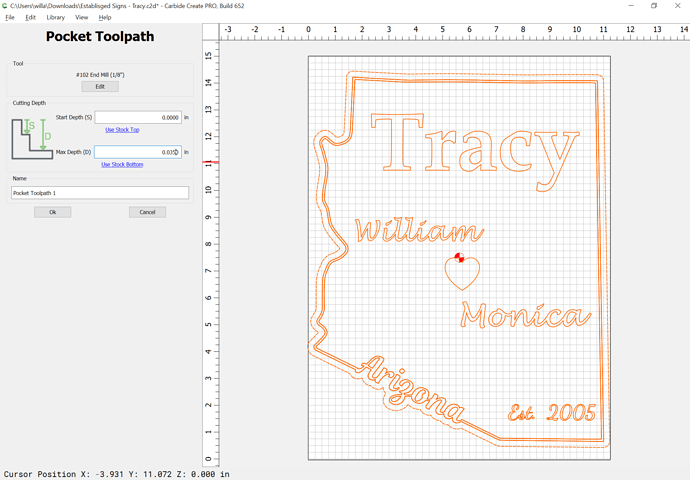
Task: Open the View menu
Action: 81,18
